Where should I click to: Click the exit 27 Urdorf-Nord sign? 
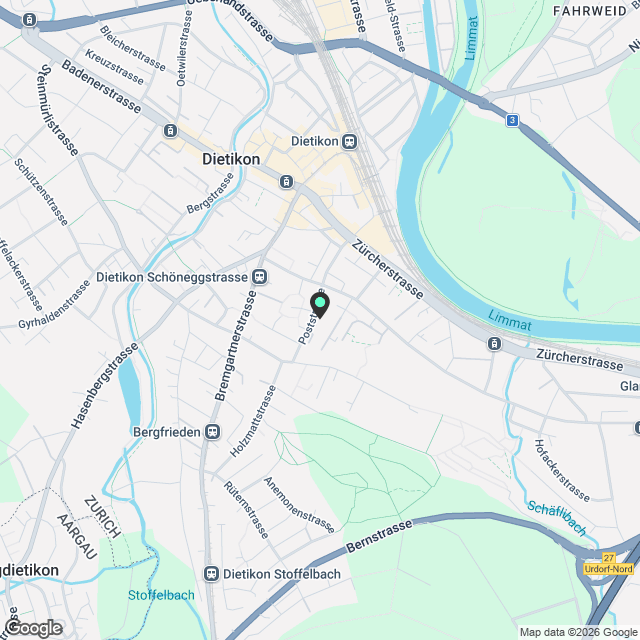point(608,564)
